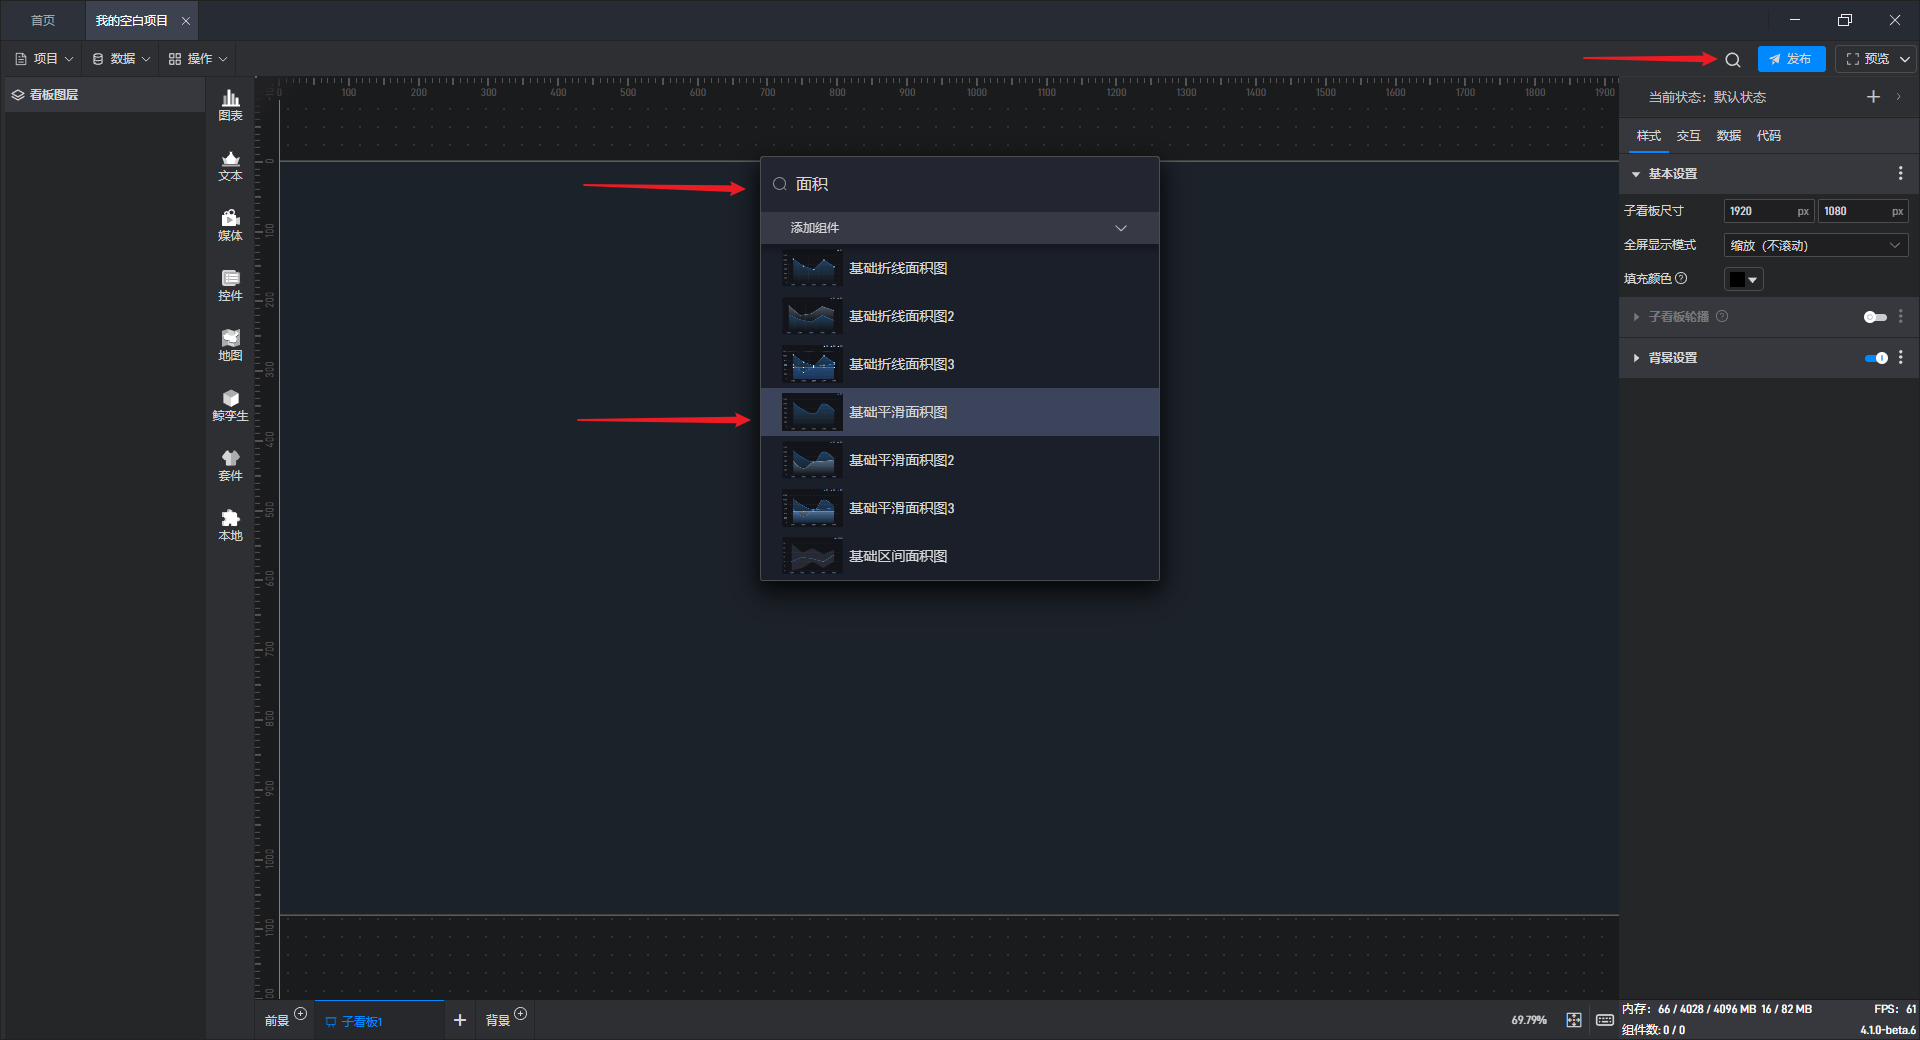1920x1040 pixels.
Task: Select the 代码 tab
Action: pyautogui.click(x=1768, y=136)
